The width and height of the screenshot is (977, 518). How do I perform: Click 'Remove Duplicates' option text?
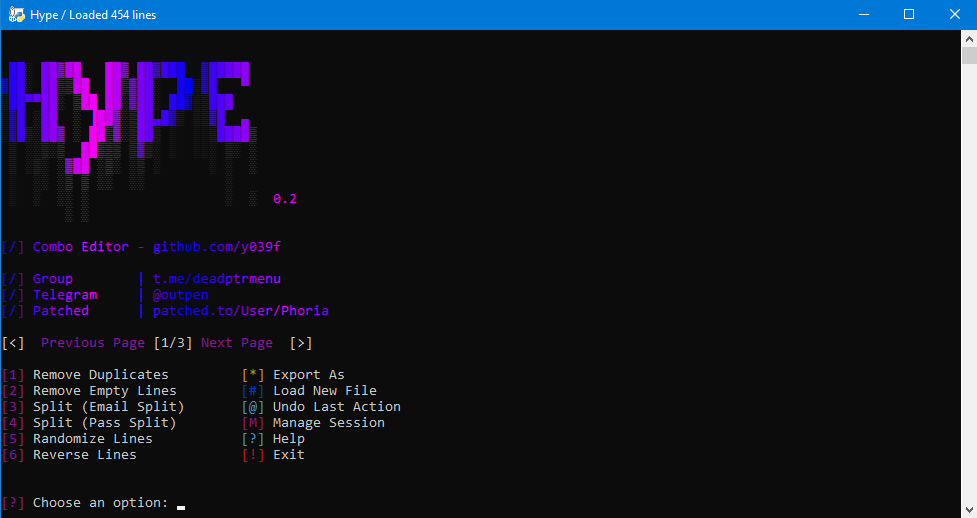(101, 375)
